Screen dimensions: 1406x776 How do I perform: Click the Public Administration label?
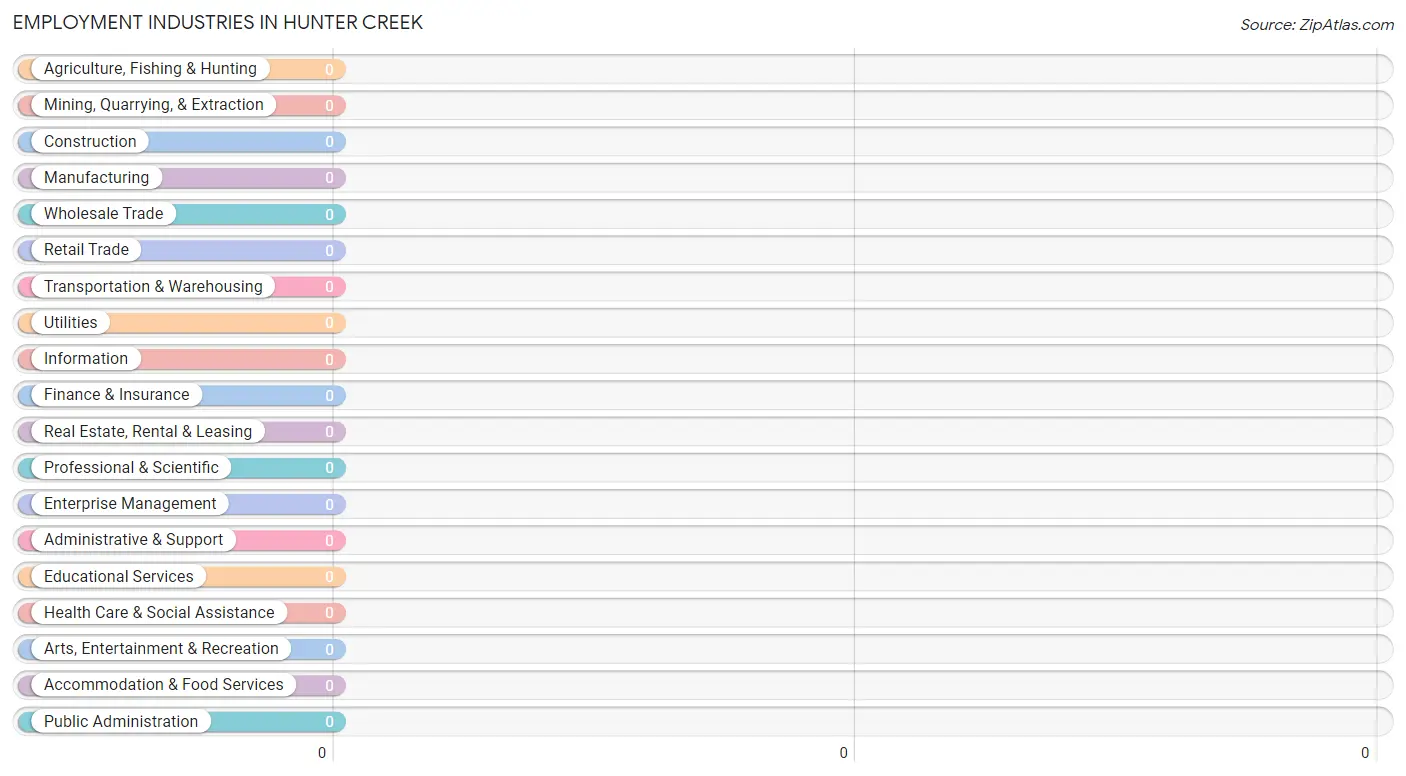click(121, 722)
